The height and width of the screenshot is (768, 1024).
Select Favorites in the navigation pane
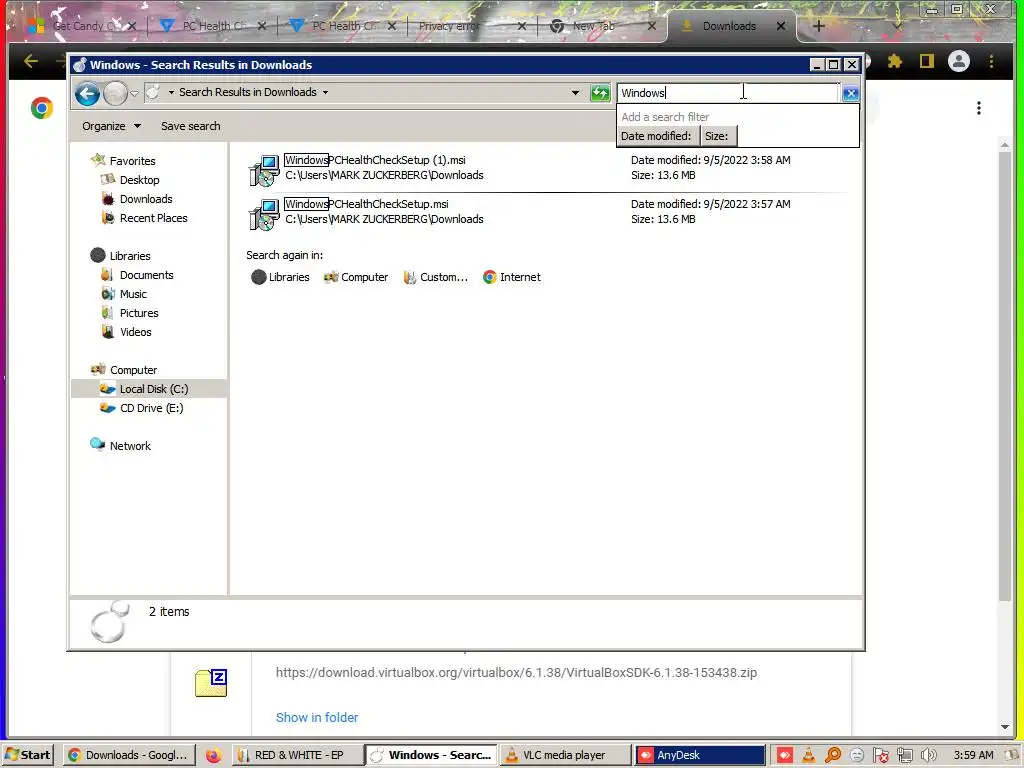pyautogui.click(x=132, y=161)
